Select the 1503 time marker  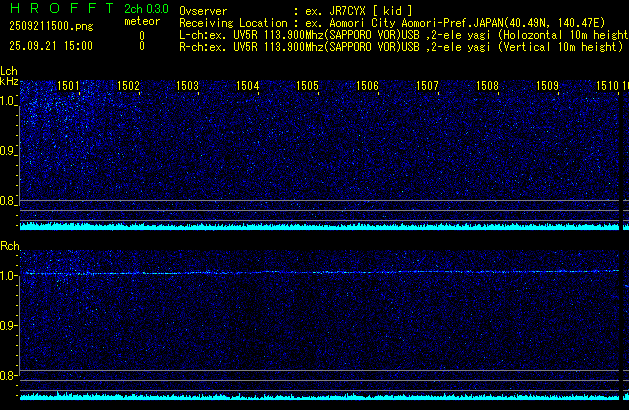click(187, 87)
